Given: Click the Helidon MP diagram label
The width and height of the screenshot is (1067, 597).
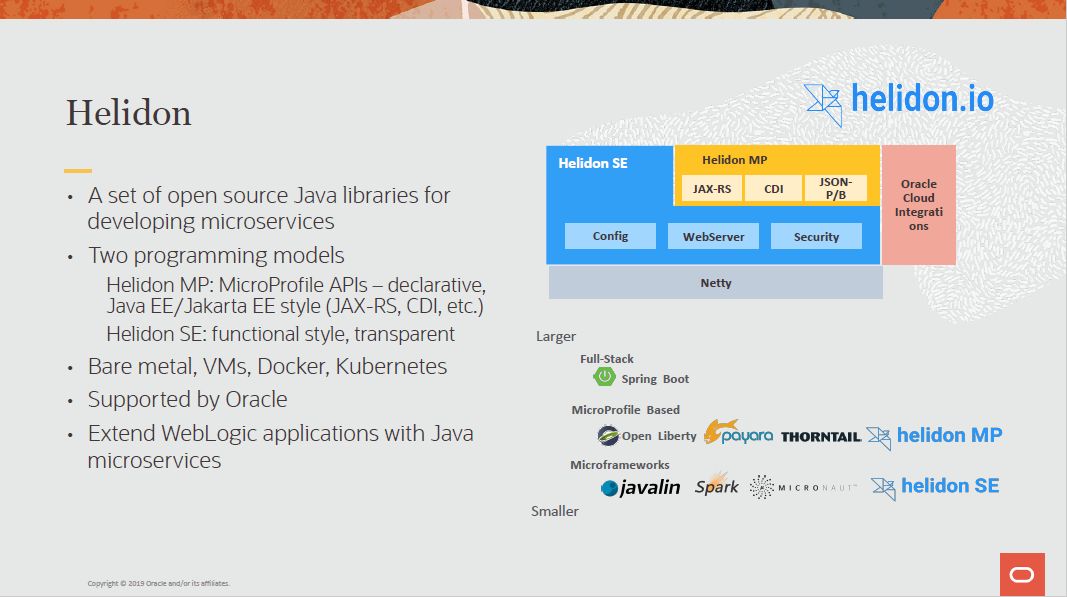Looking at the screenshot, I should tap(734, 160).
